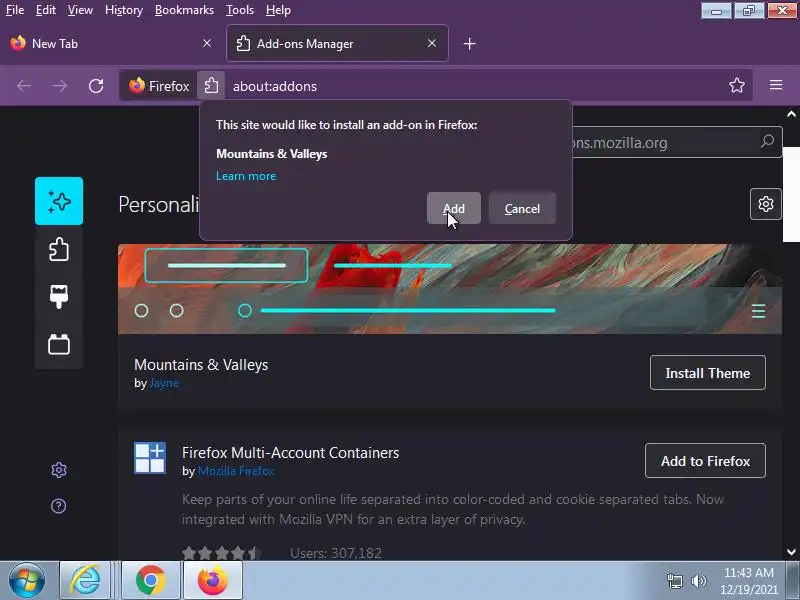Image resolution: width=800 pixels, height=600 pixels.
Task: Open the Bookmarks menu
Action: click(x=184, y=10)
